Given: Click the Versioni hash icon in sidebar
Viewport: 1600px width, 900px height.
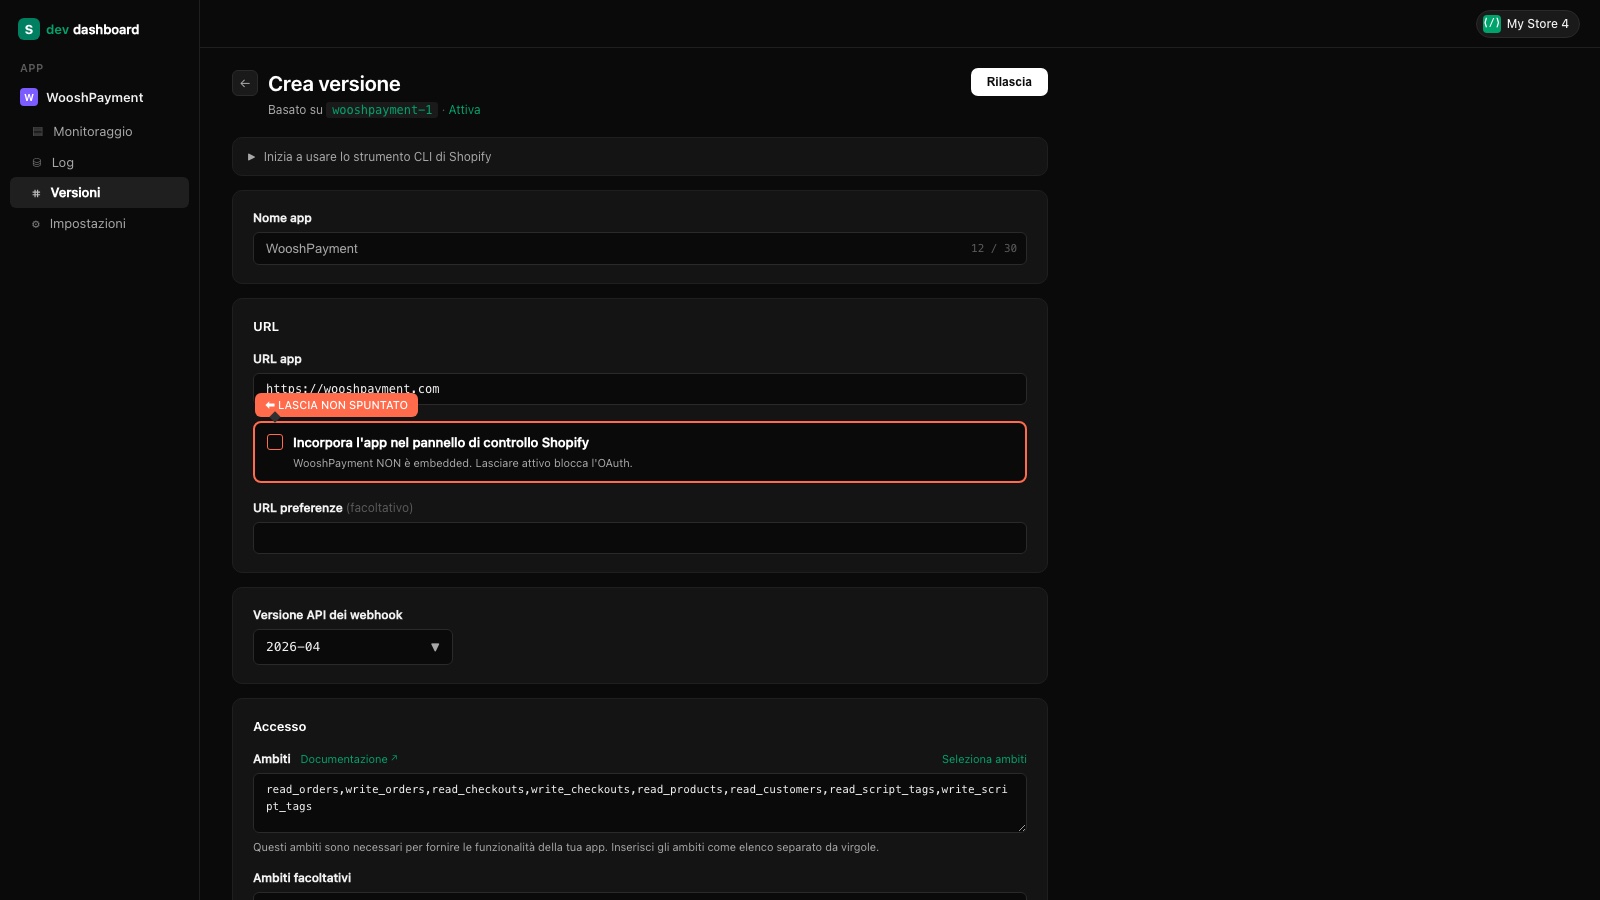Looking at the screenshot, I should tap(36, 193).
